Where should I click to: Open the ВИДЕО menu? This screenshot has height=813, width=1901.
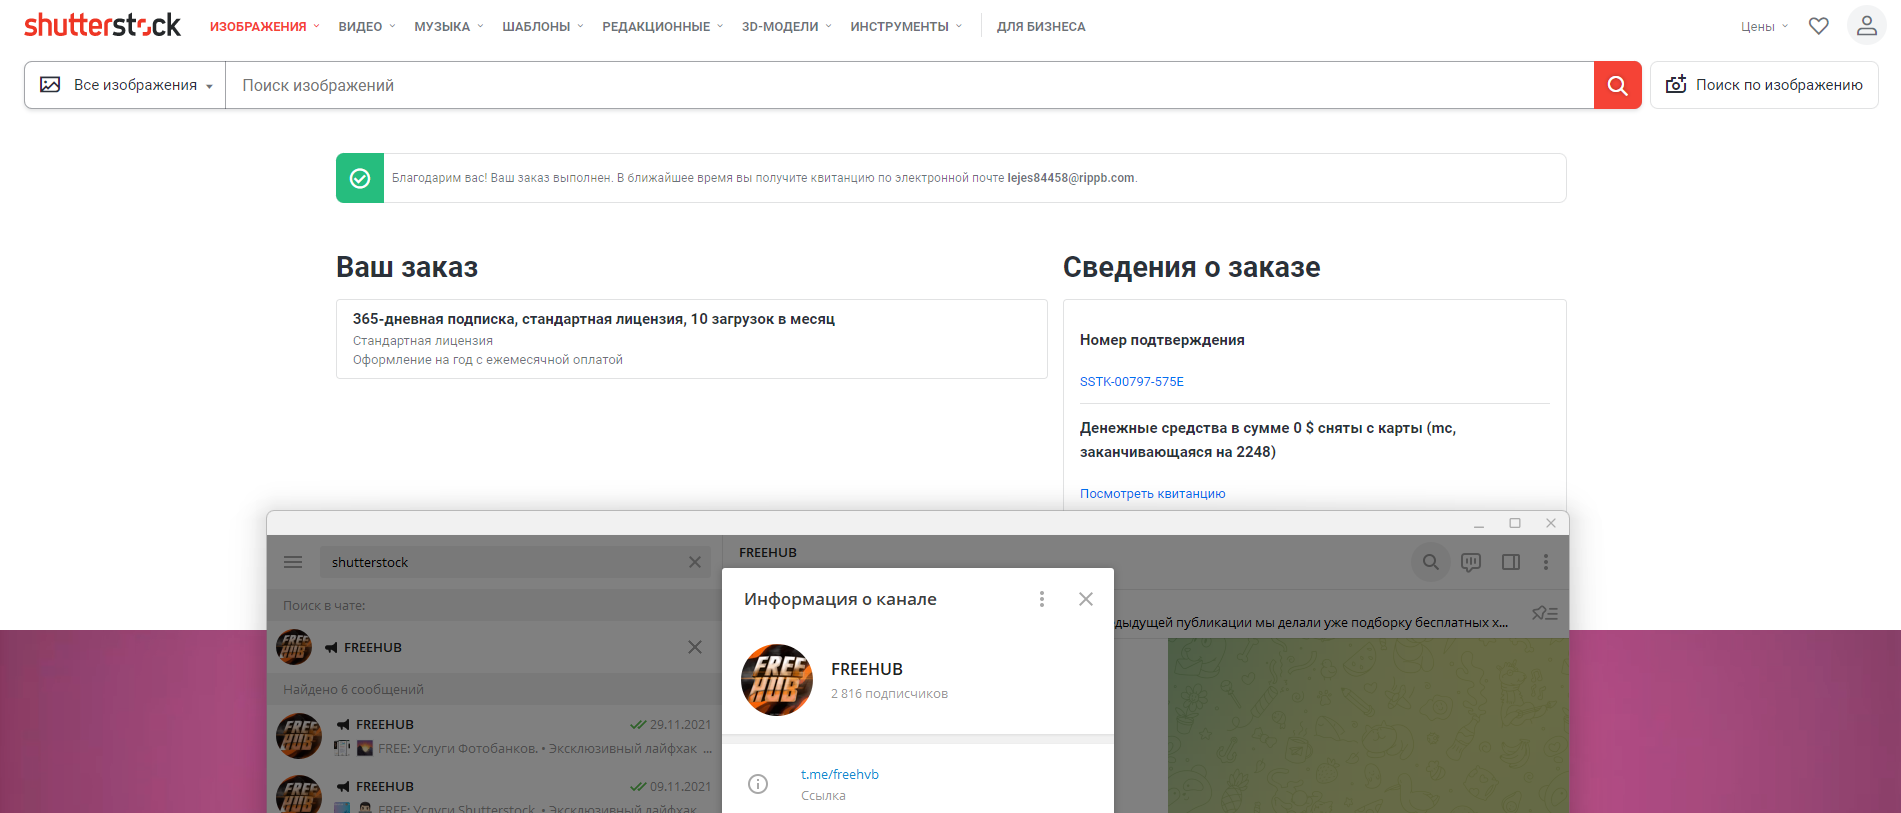pos(367,27)
